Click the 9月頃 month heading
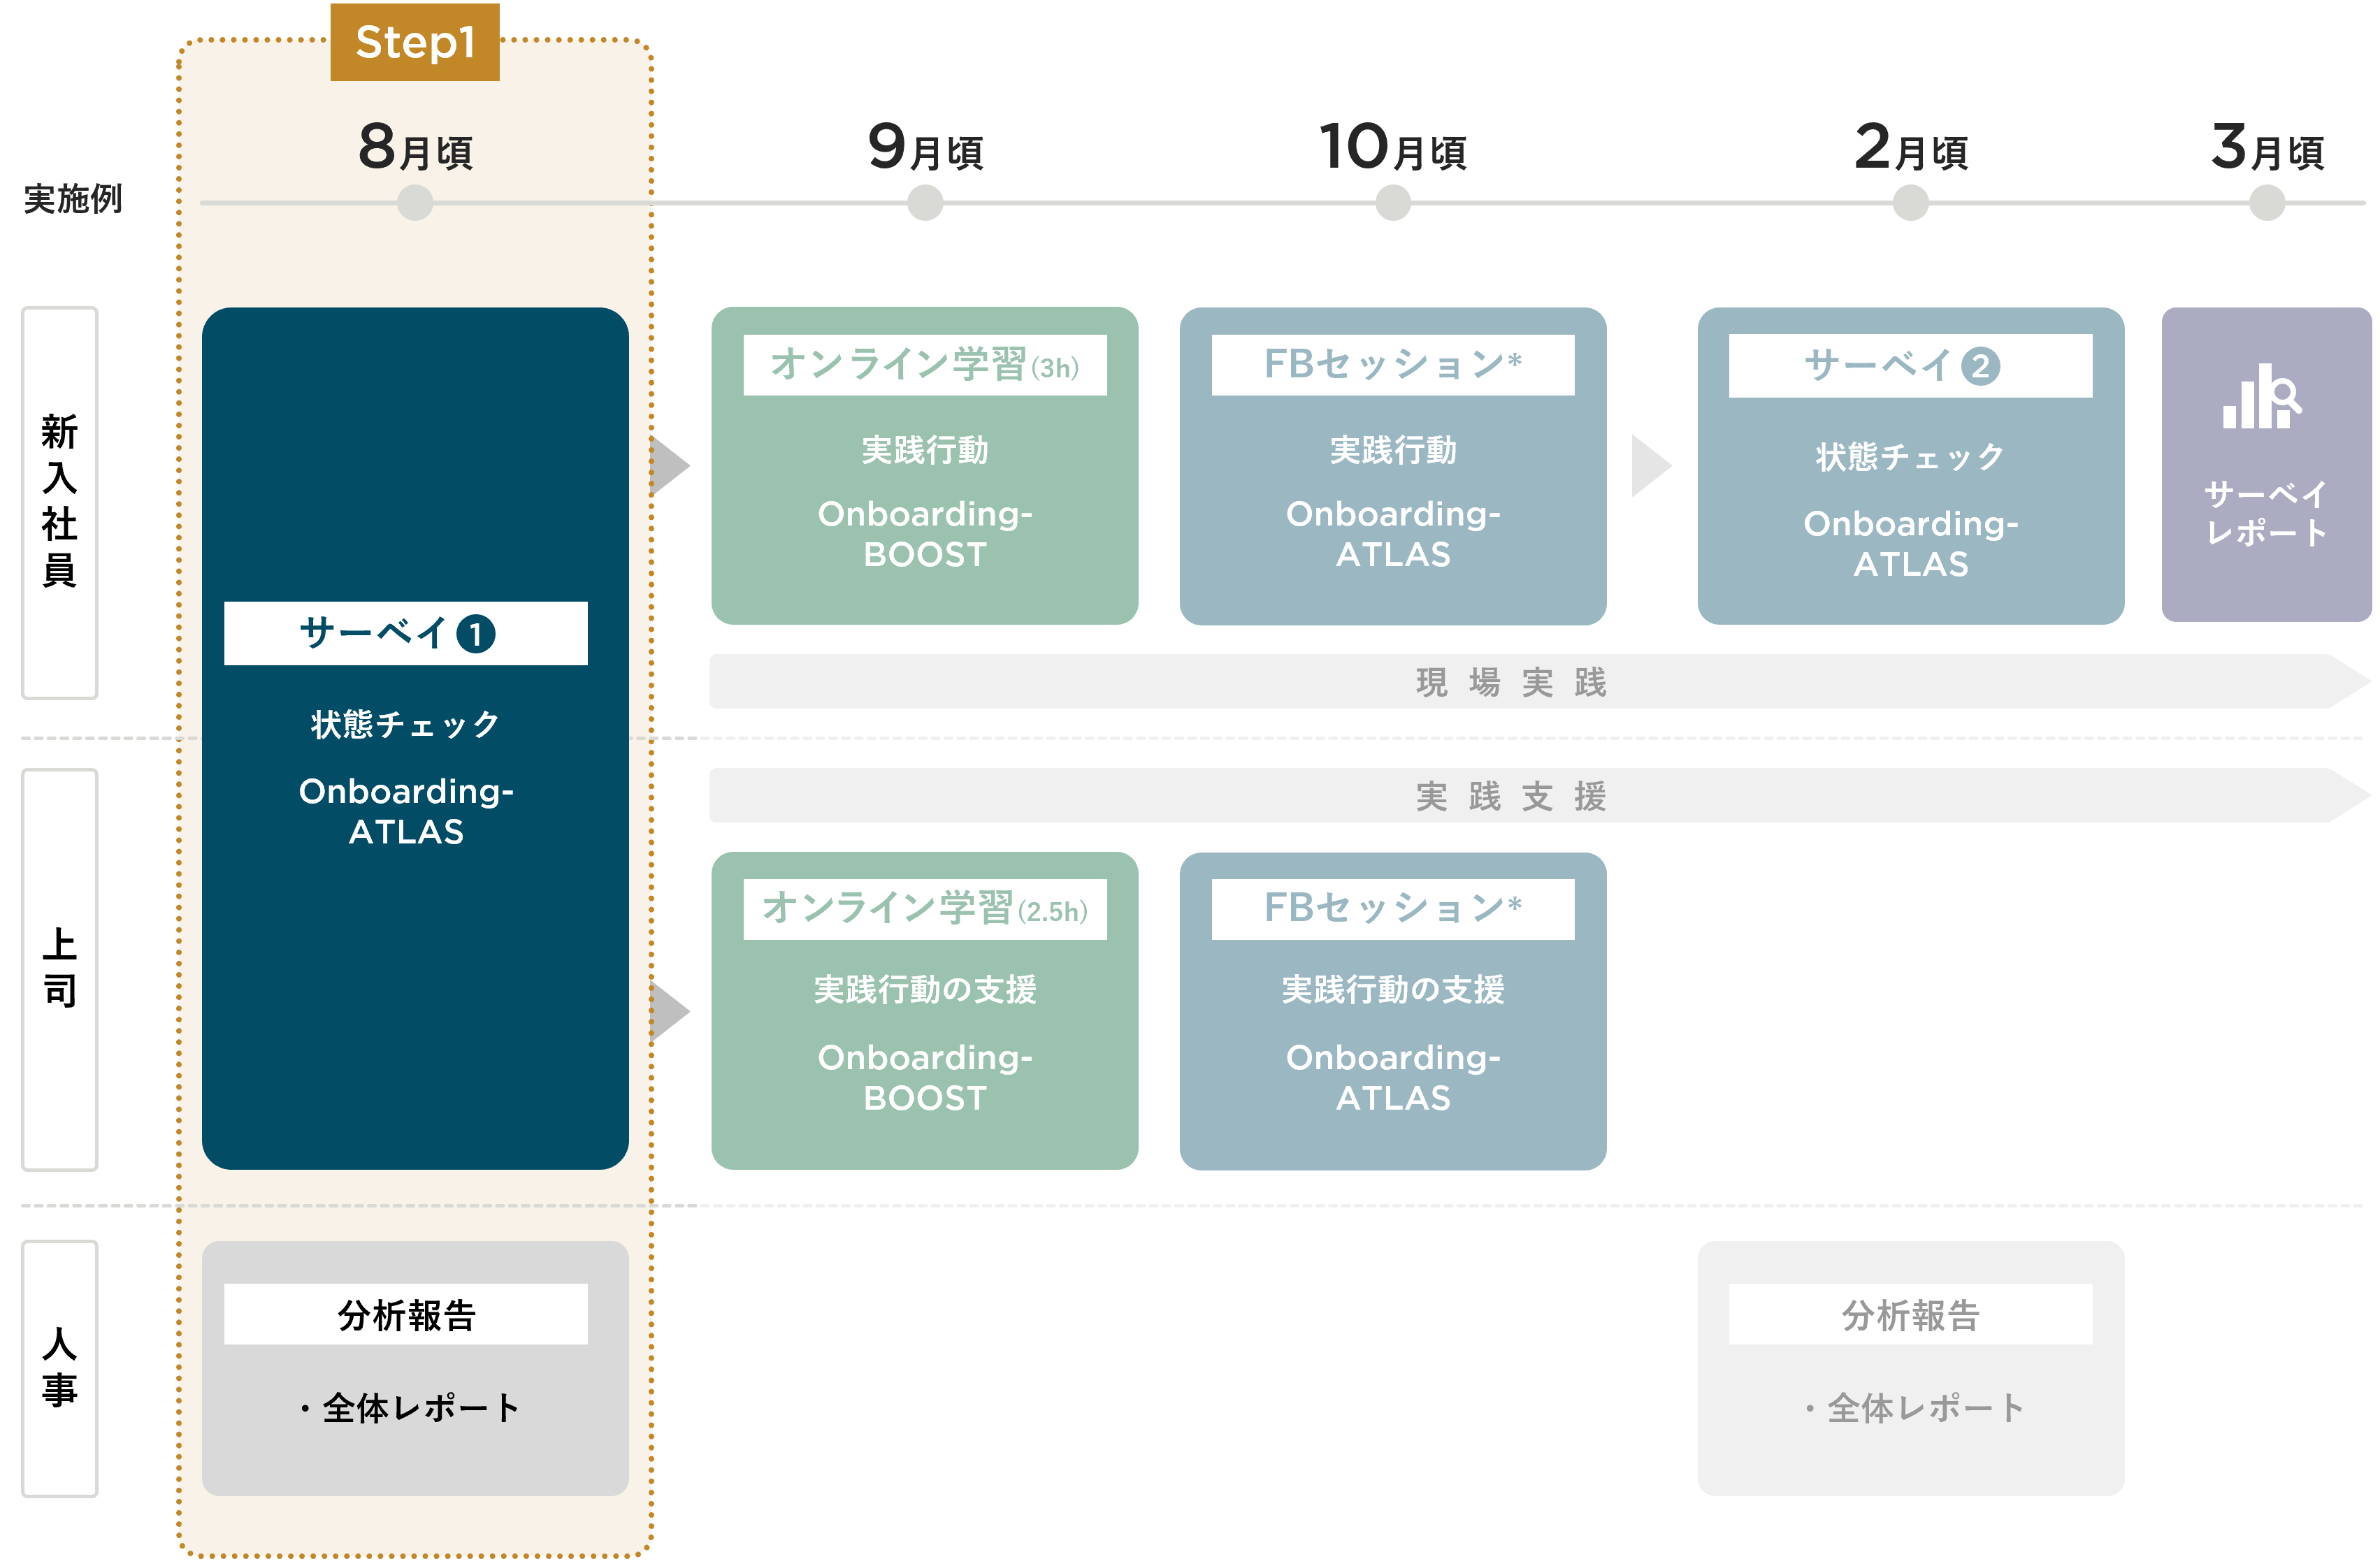 925,147
